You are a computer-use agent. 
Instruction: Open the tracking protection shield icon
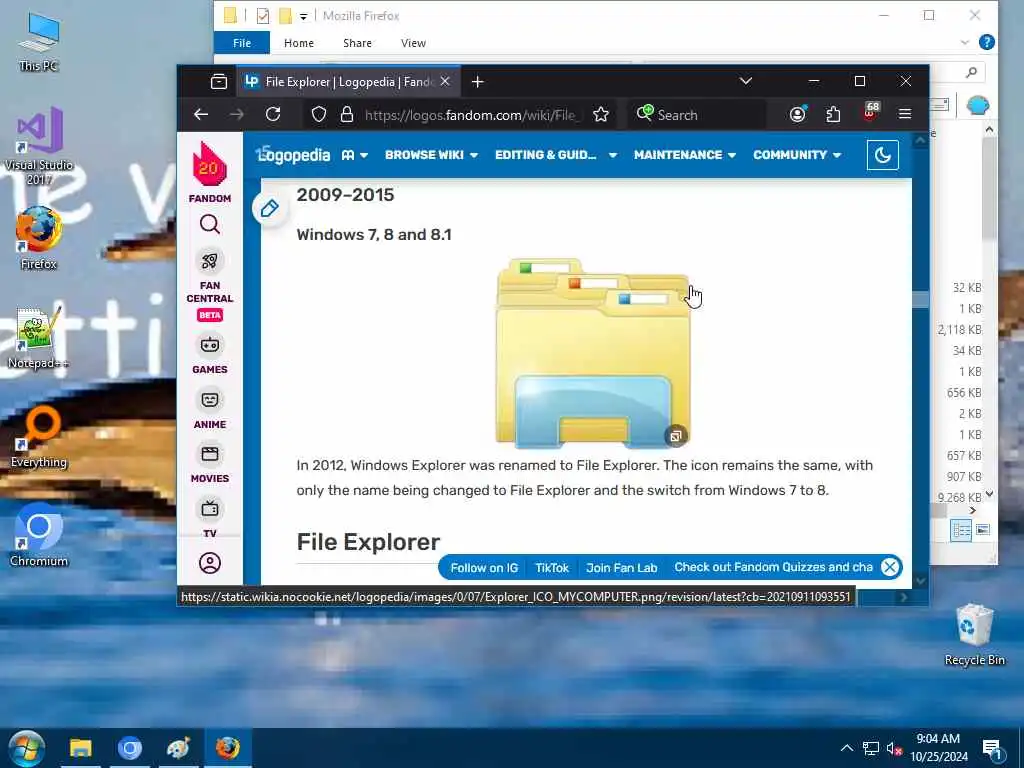(319, 115)
